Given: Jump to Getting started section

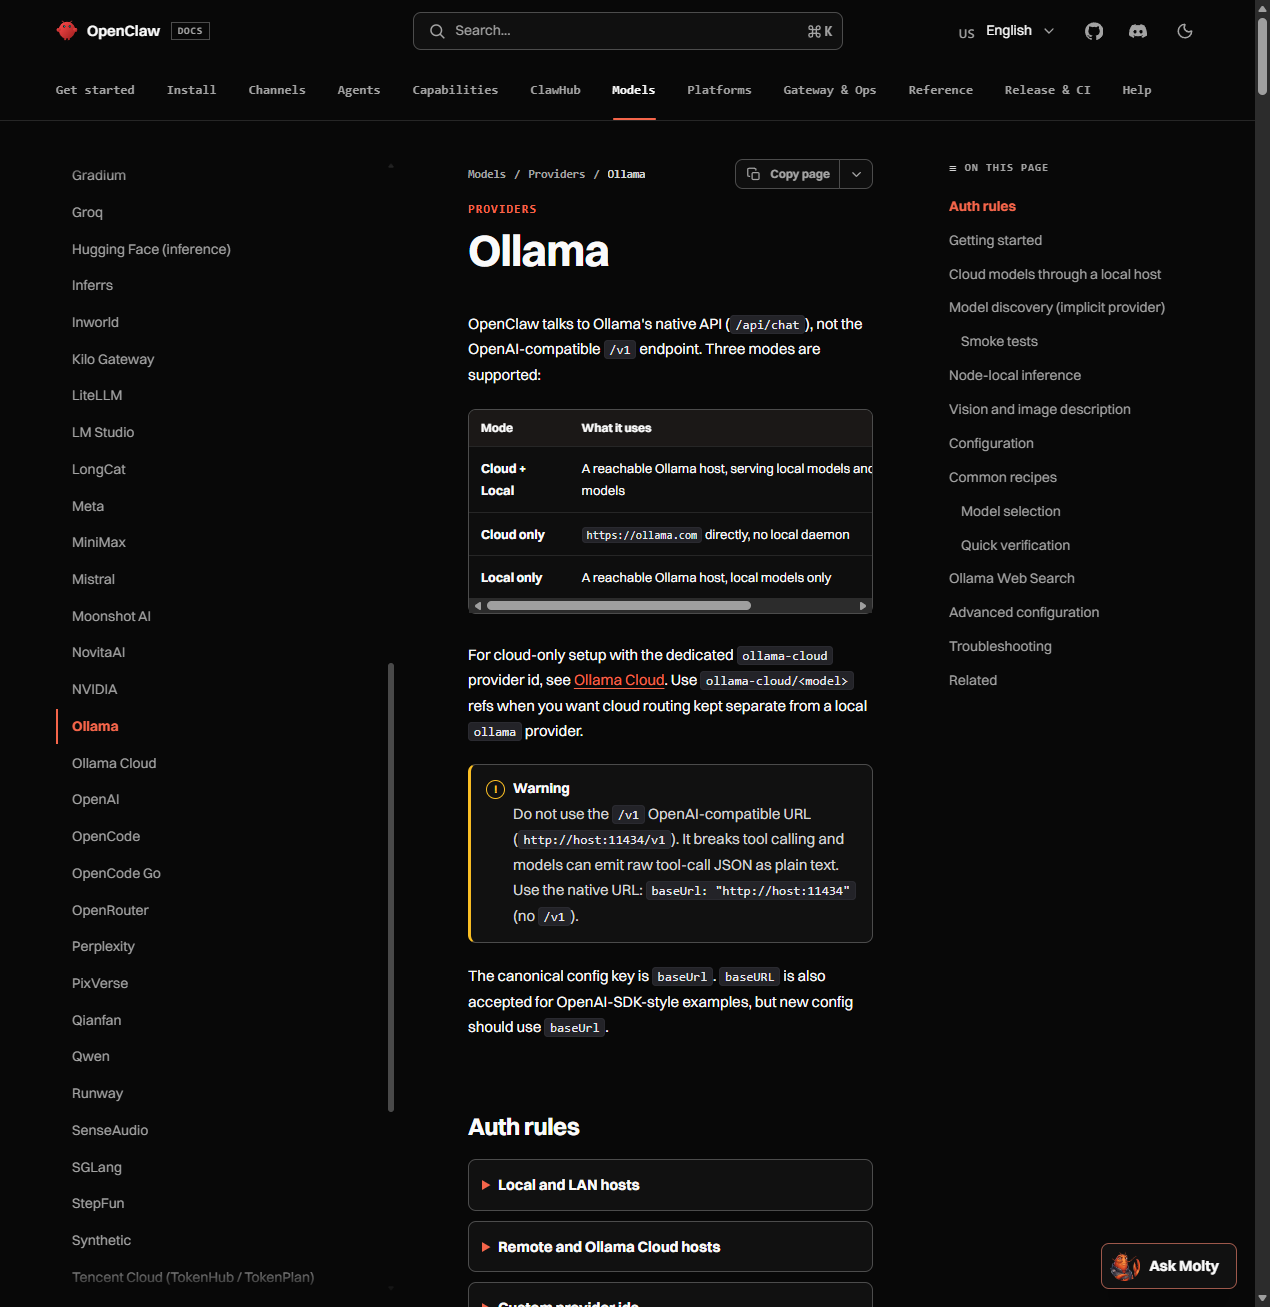Looking at the screenshot, I should [995, 240].
